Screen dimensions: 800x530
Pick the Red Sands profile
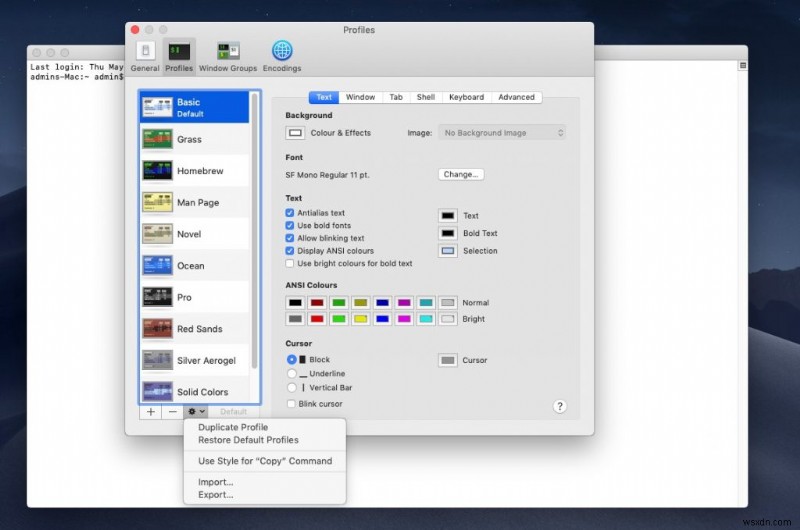tap(195, 329)
